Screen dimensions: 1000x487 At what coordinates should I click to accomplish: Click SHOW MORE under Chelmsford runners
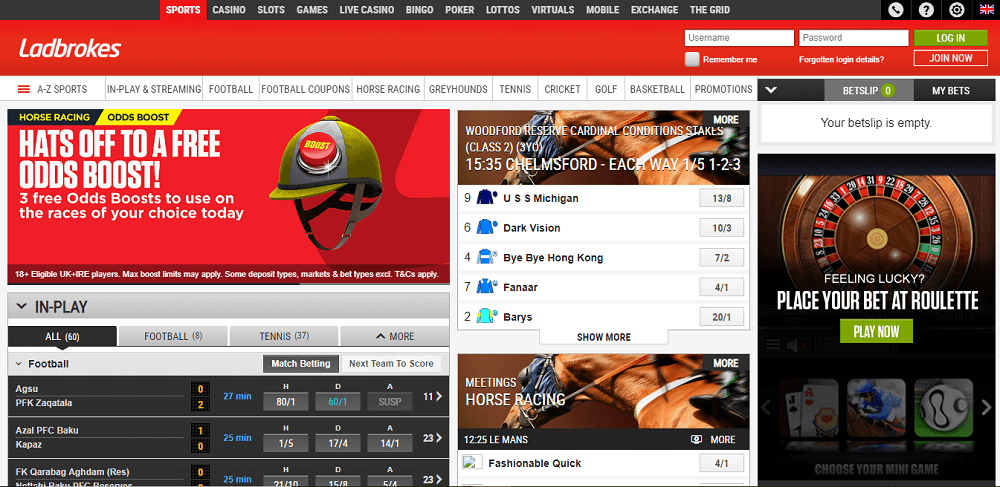tap(604, 337)
